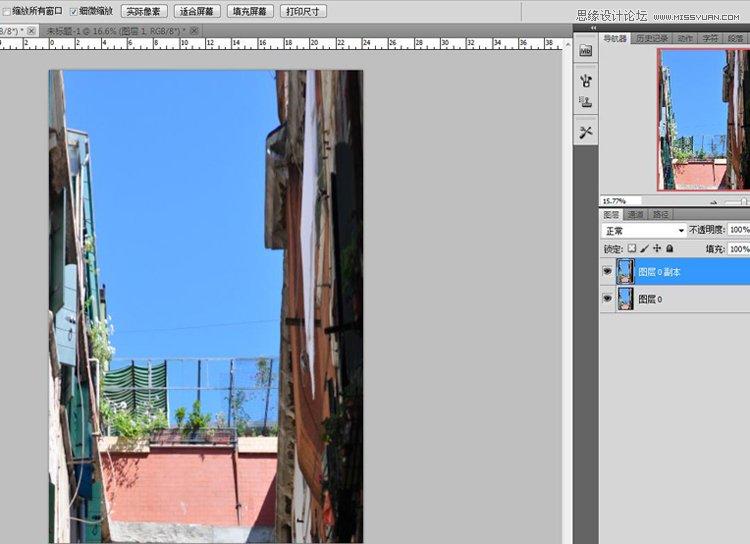This screenshot has height=544, width=750.
Task: Switch to the 通道 tab
Action: 636,214
